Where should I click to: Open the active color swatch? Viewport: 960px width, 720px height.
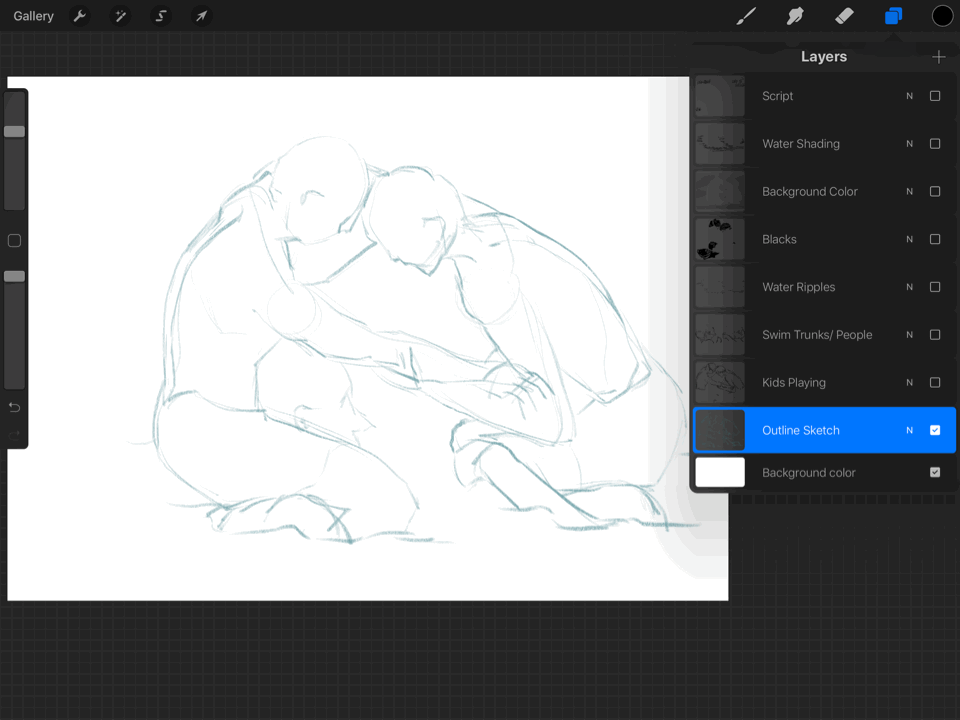click(x=942, y=16)
